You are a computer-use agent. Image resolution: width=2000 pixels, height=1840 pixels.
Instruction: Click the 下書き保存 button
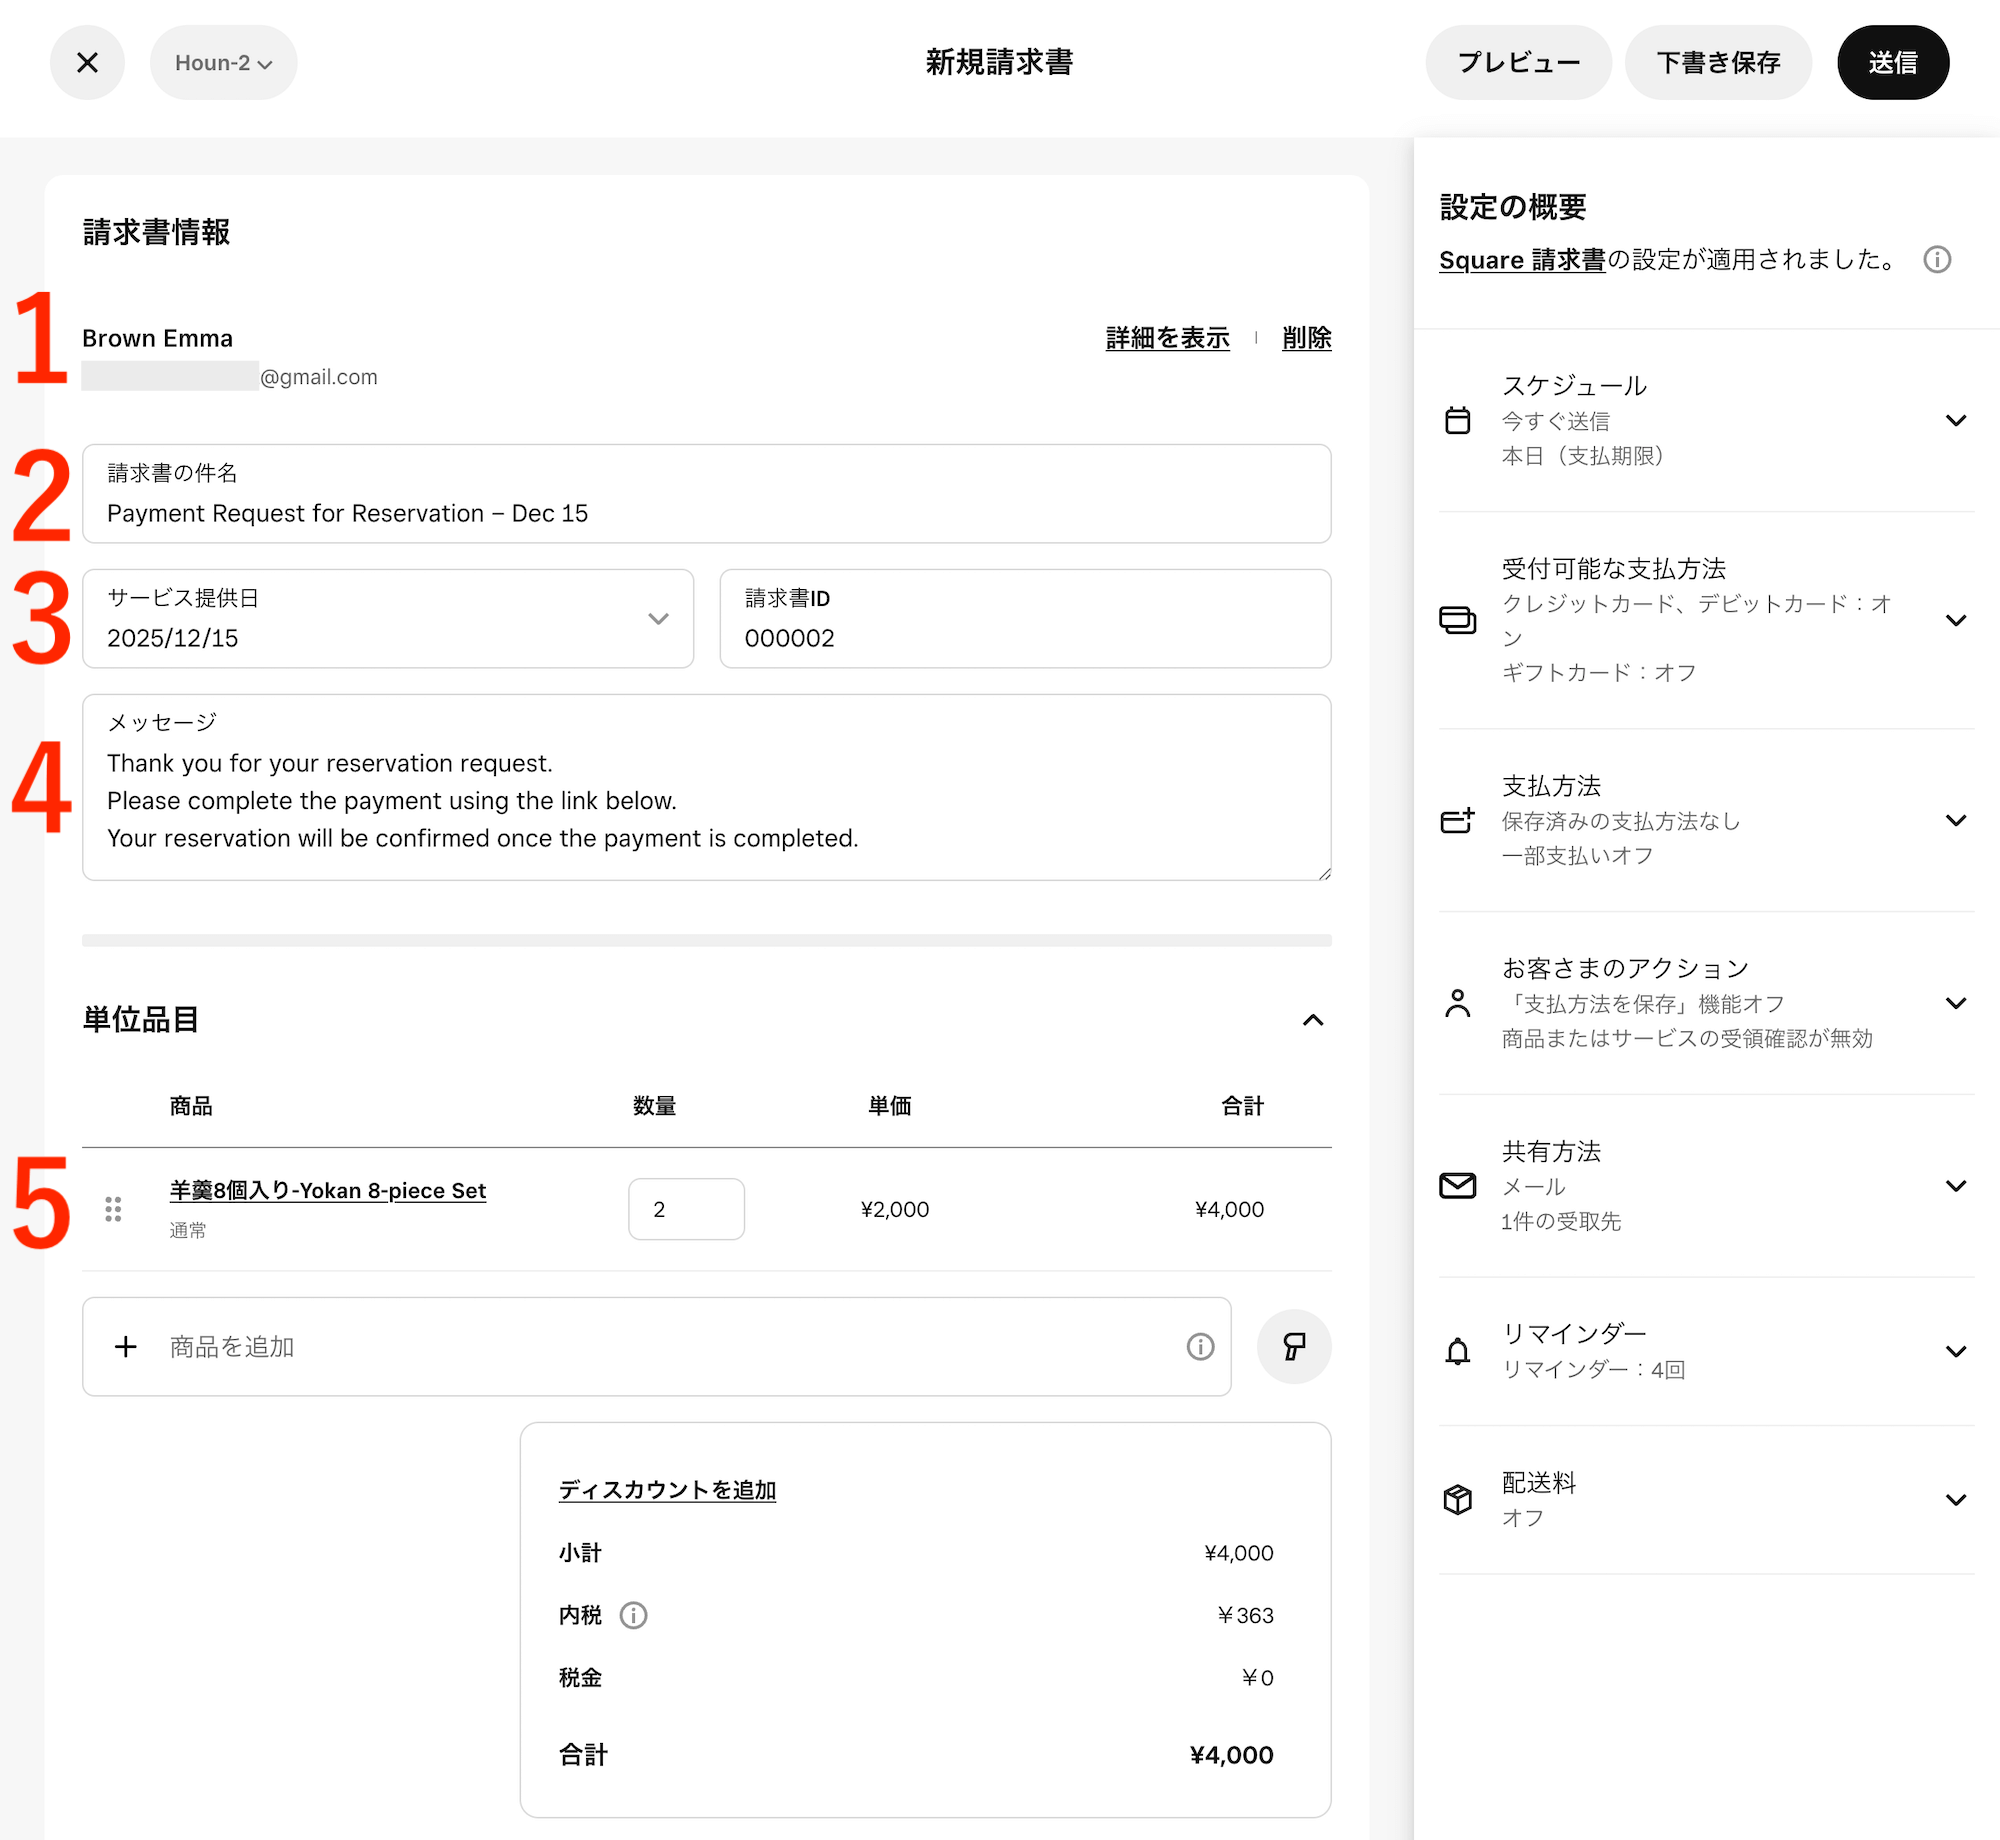pyautogui.click(x=1717, y=62)
